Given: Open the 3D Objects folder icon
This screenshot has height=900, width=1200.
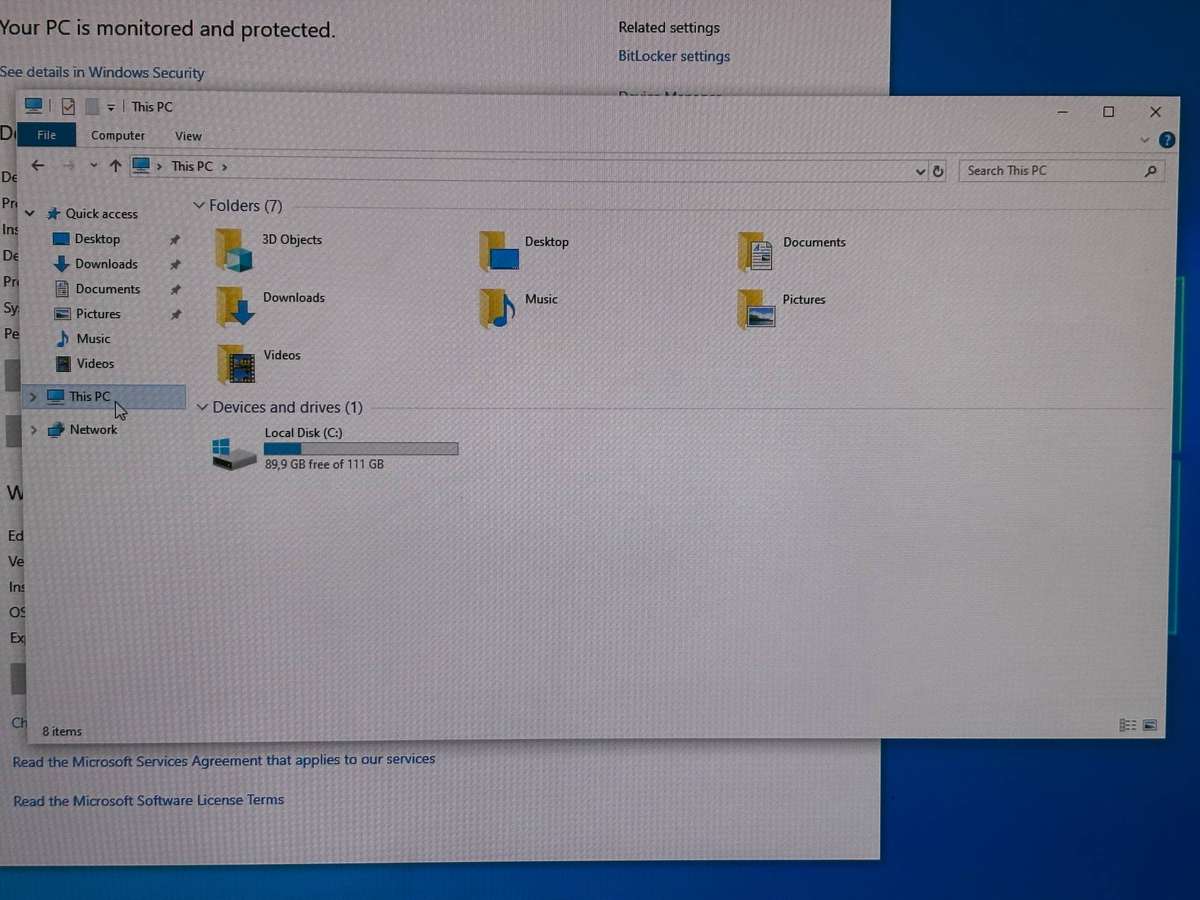Looking at the screenshot, I should tap(235, 250).
